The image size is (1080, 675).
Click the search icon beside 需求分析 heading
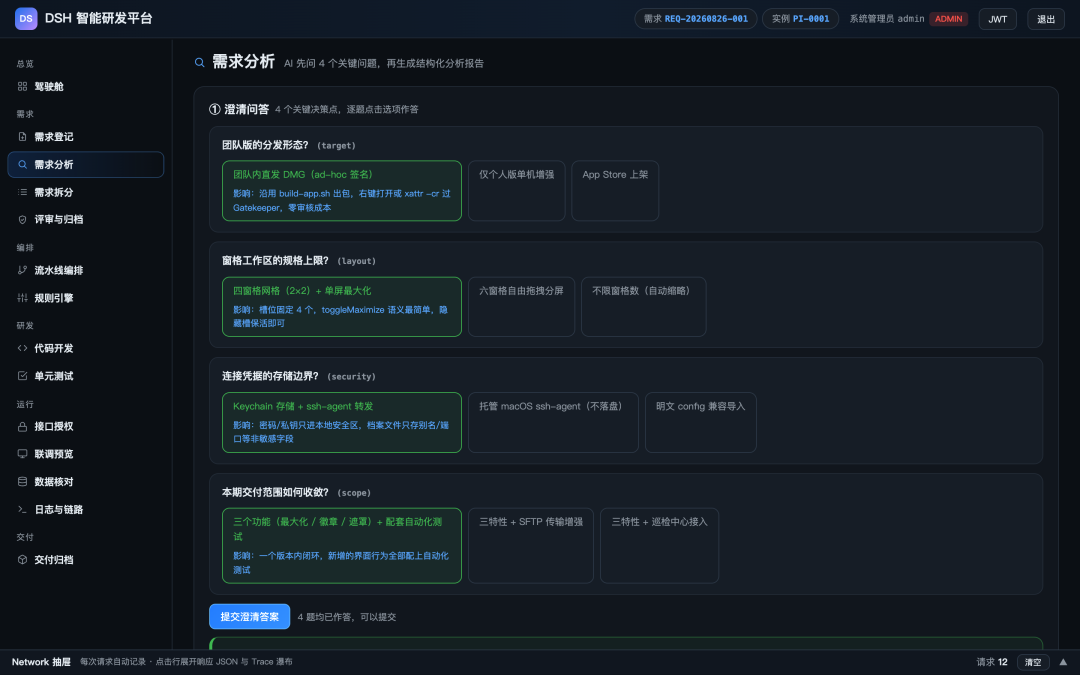tap(200, 63)
